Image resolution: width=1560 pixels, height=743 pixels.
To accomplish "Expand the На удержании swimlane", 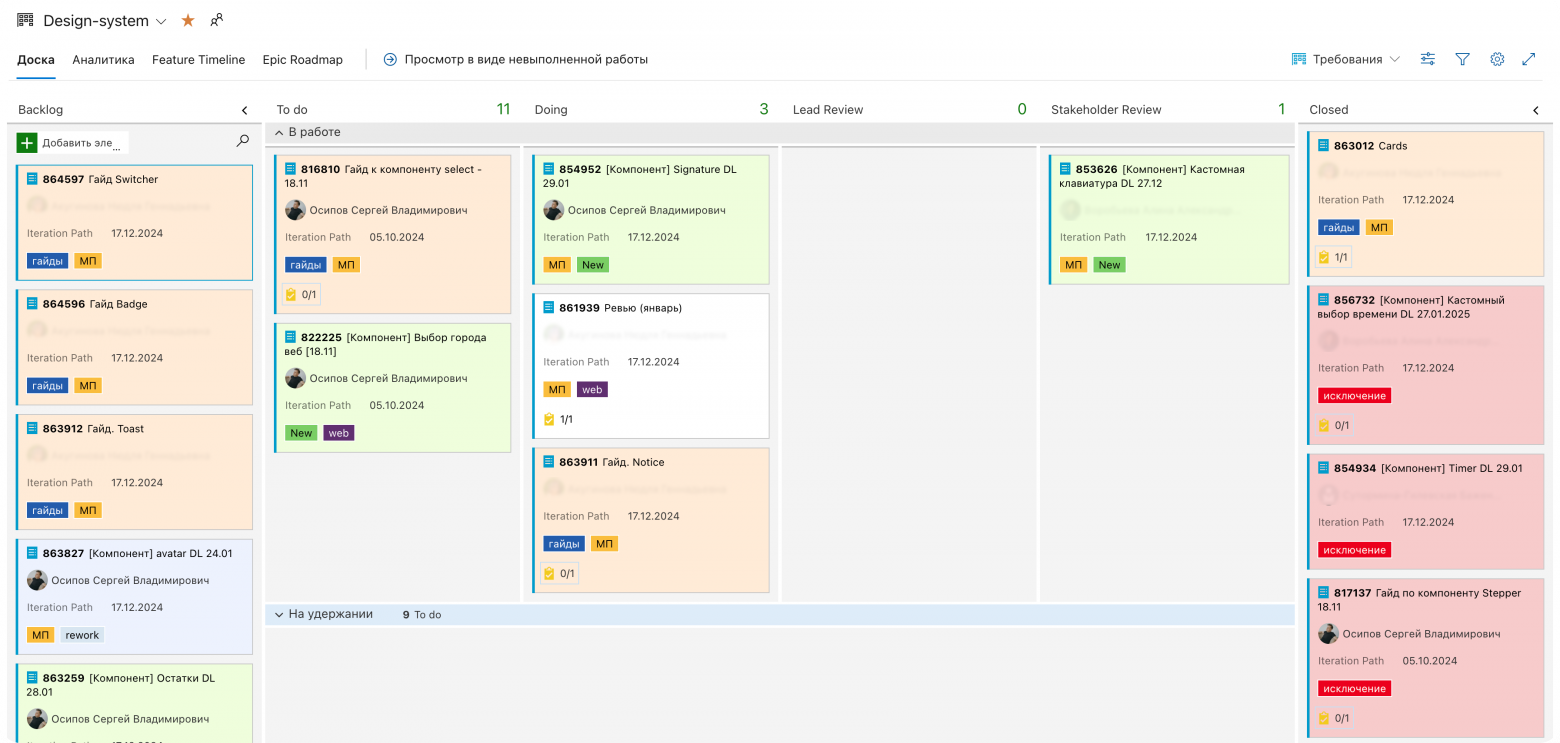I will click(x=279, y=614).
